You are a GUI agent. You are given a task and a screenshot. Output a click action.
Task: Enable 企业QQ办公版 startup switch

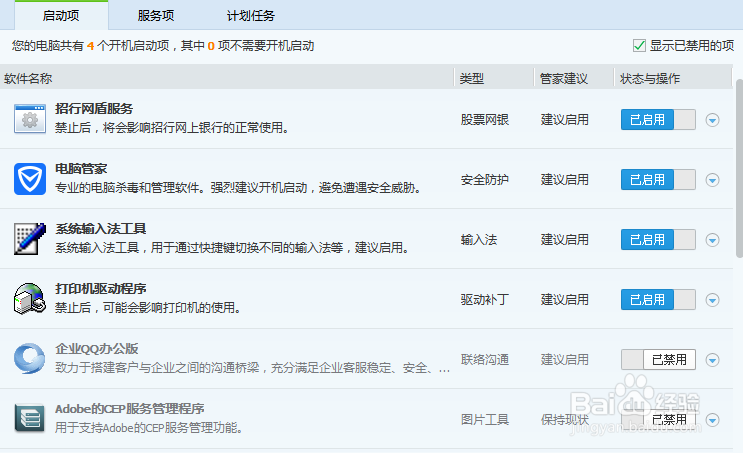click(x=658, y=360)
